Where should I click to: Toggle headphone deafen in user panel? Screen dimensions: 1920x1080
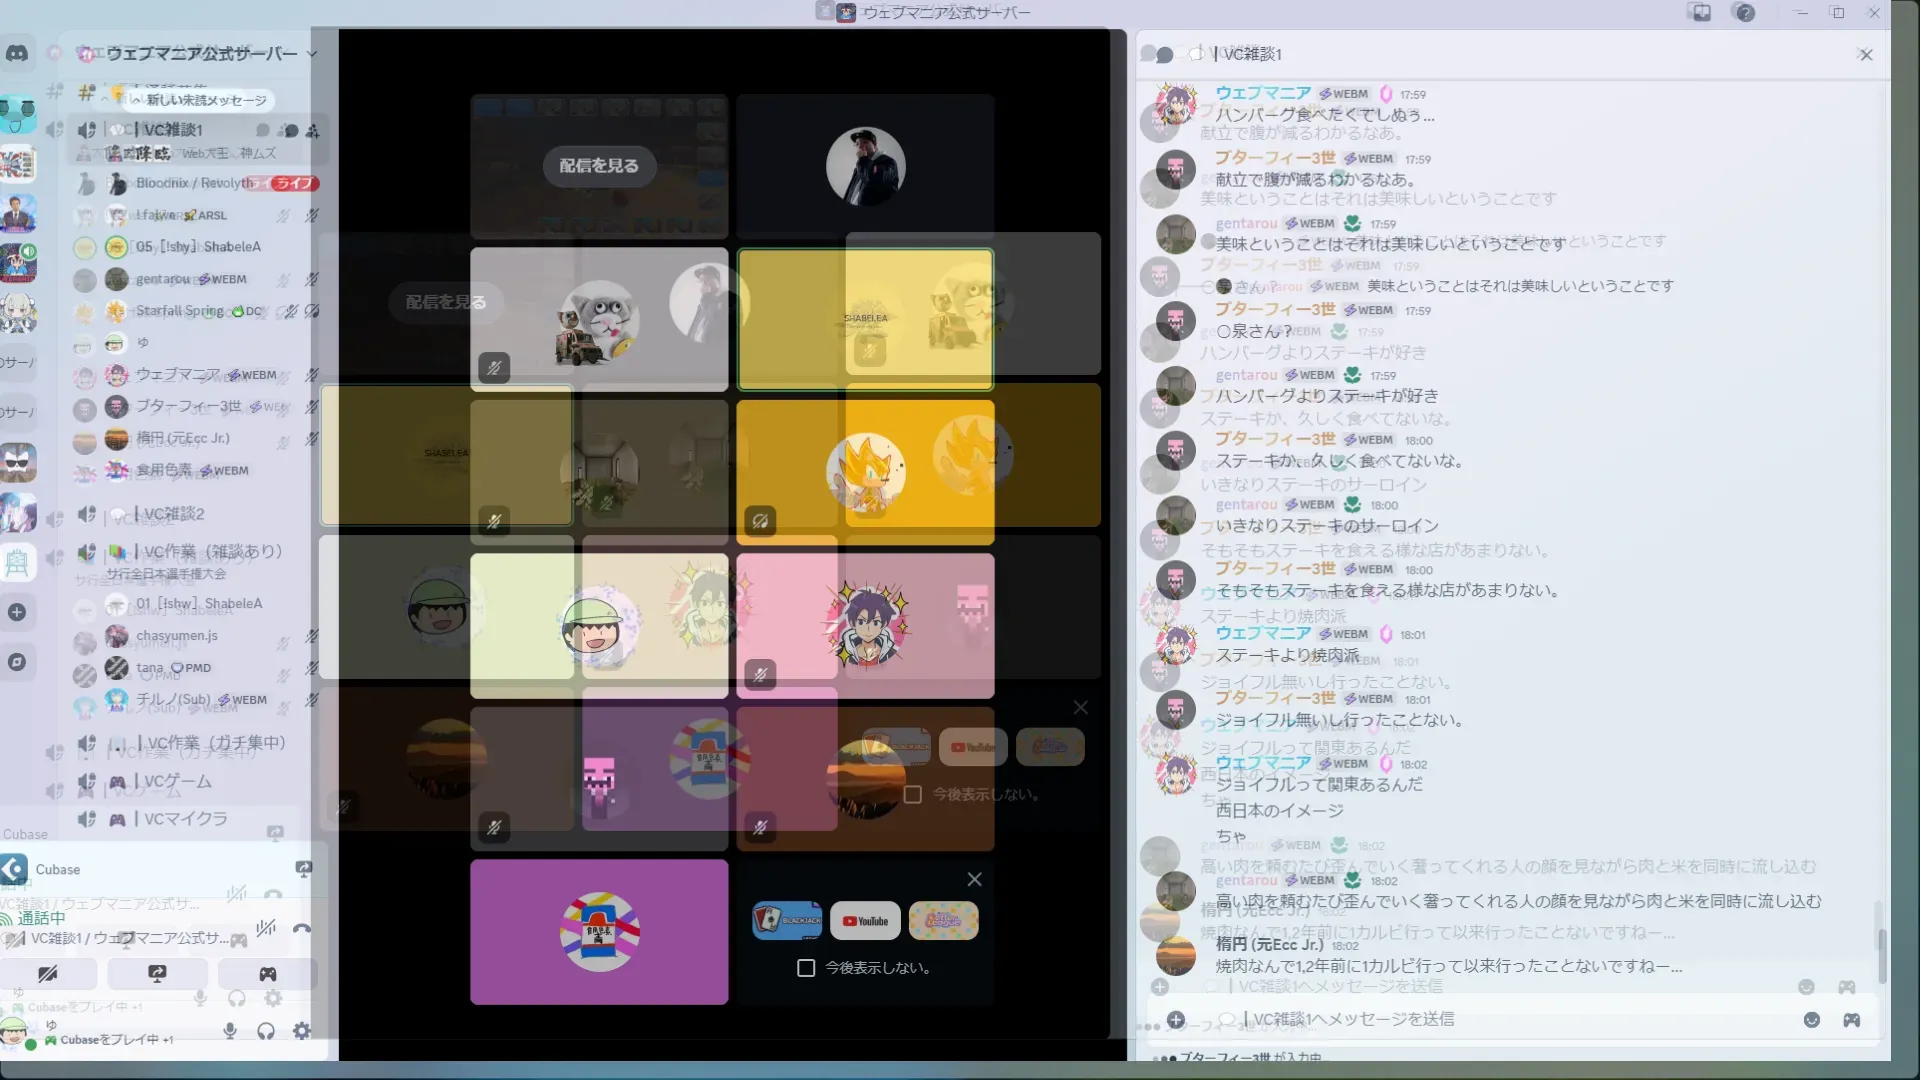[266, 1031]
